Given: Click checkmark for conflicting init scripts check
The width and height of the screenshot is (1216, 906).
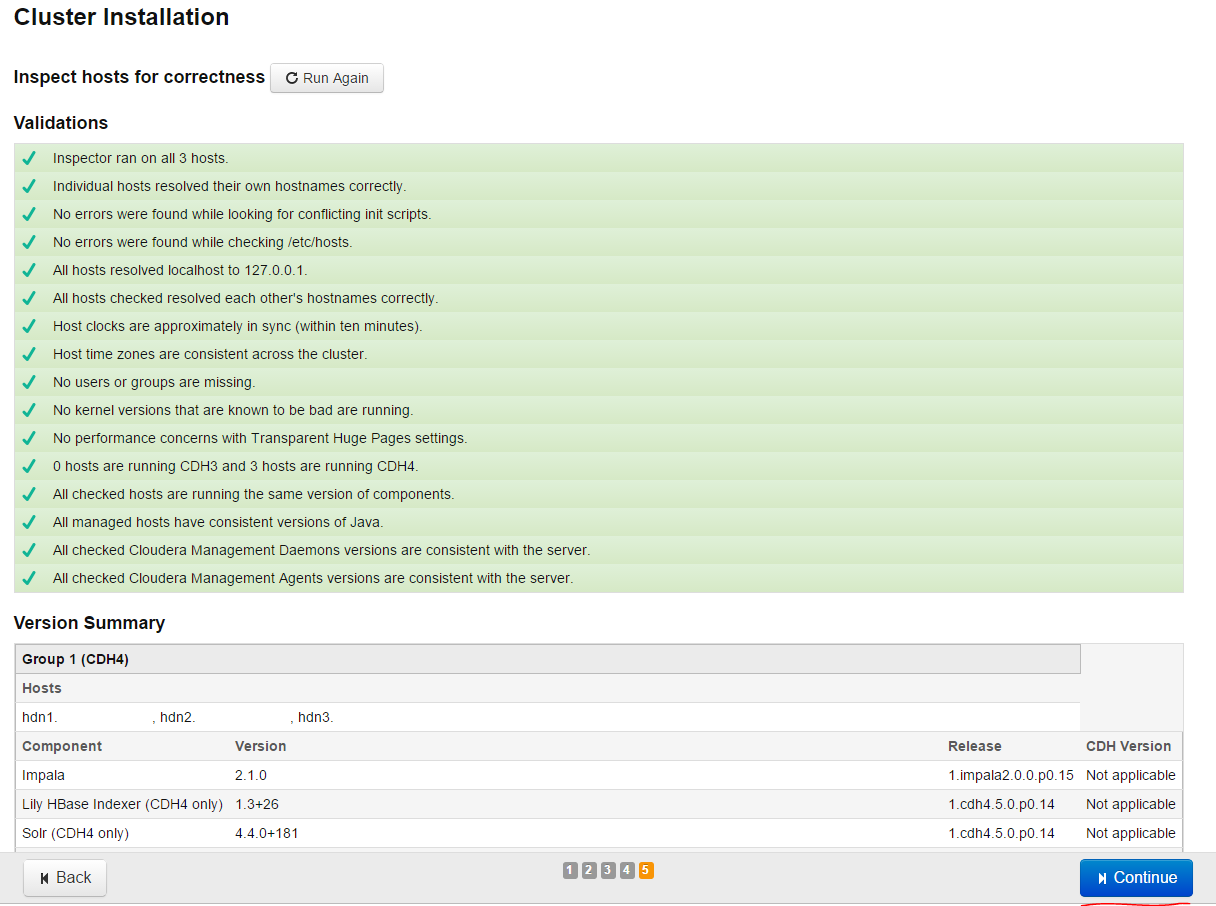Looking at the screenshot, I should pos(29,214).
